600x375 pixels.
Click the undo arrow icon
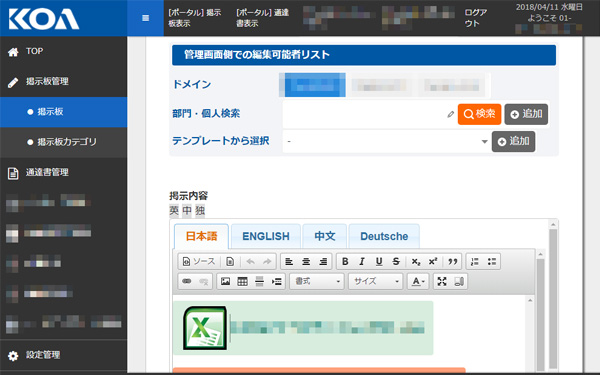pos(251,262)
